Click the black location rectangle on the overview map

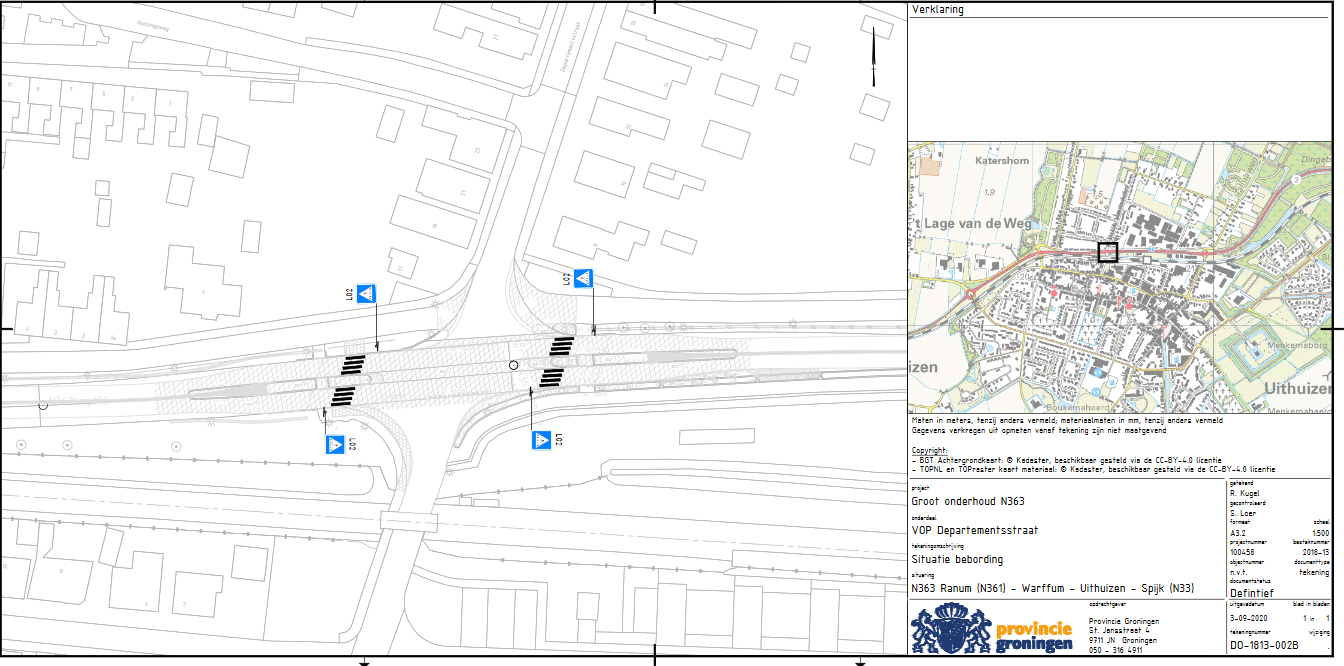1107,252
